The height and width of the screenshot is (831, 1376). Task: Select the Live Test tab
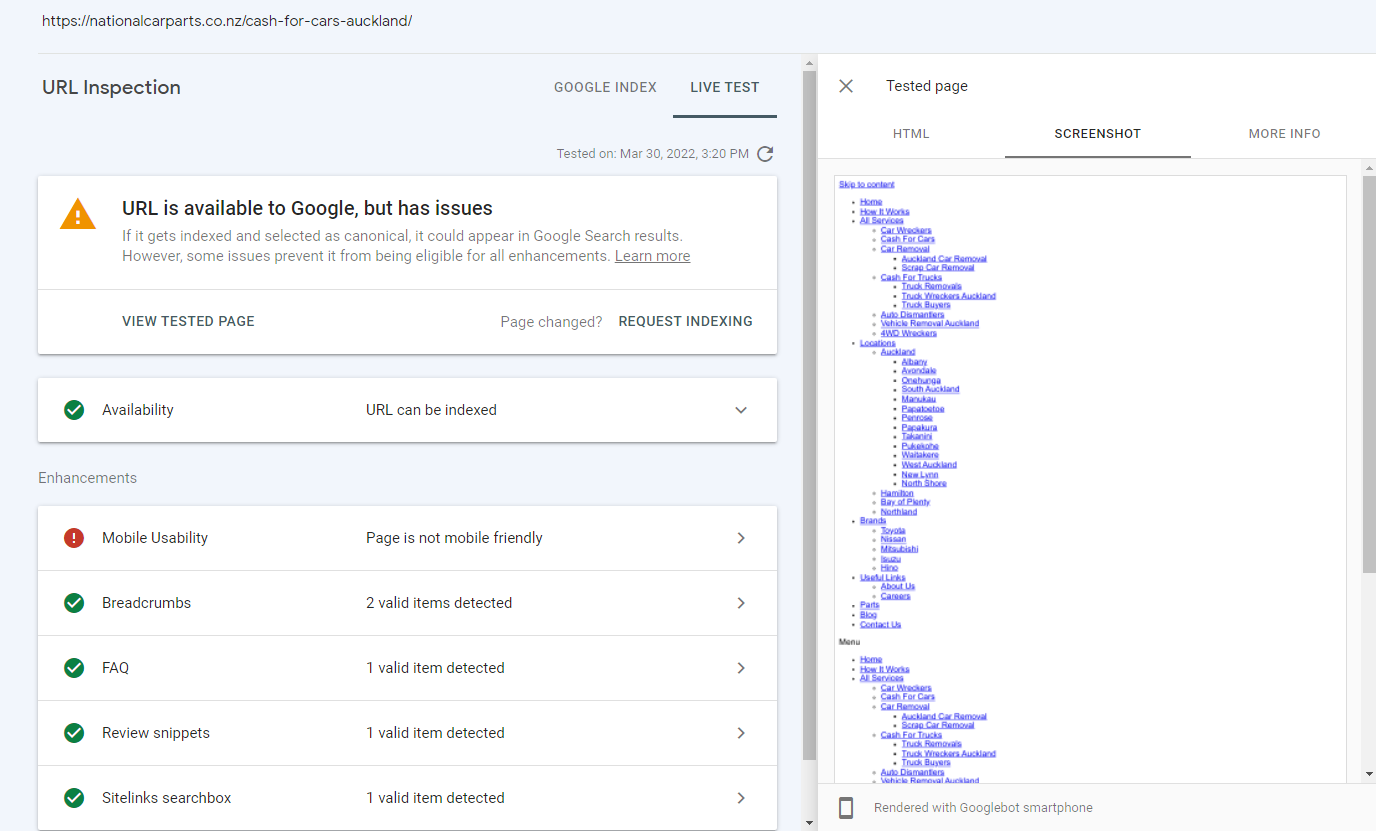pyautogui.click(x=724, y=87)
